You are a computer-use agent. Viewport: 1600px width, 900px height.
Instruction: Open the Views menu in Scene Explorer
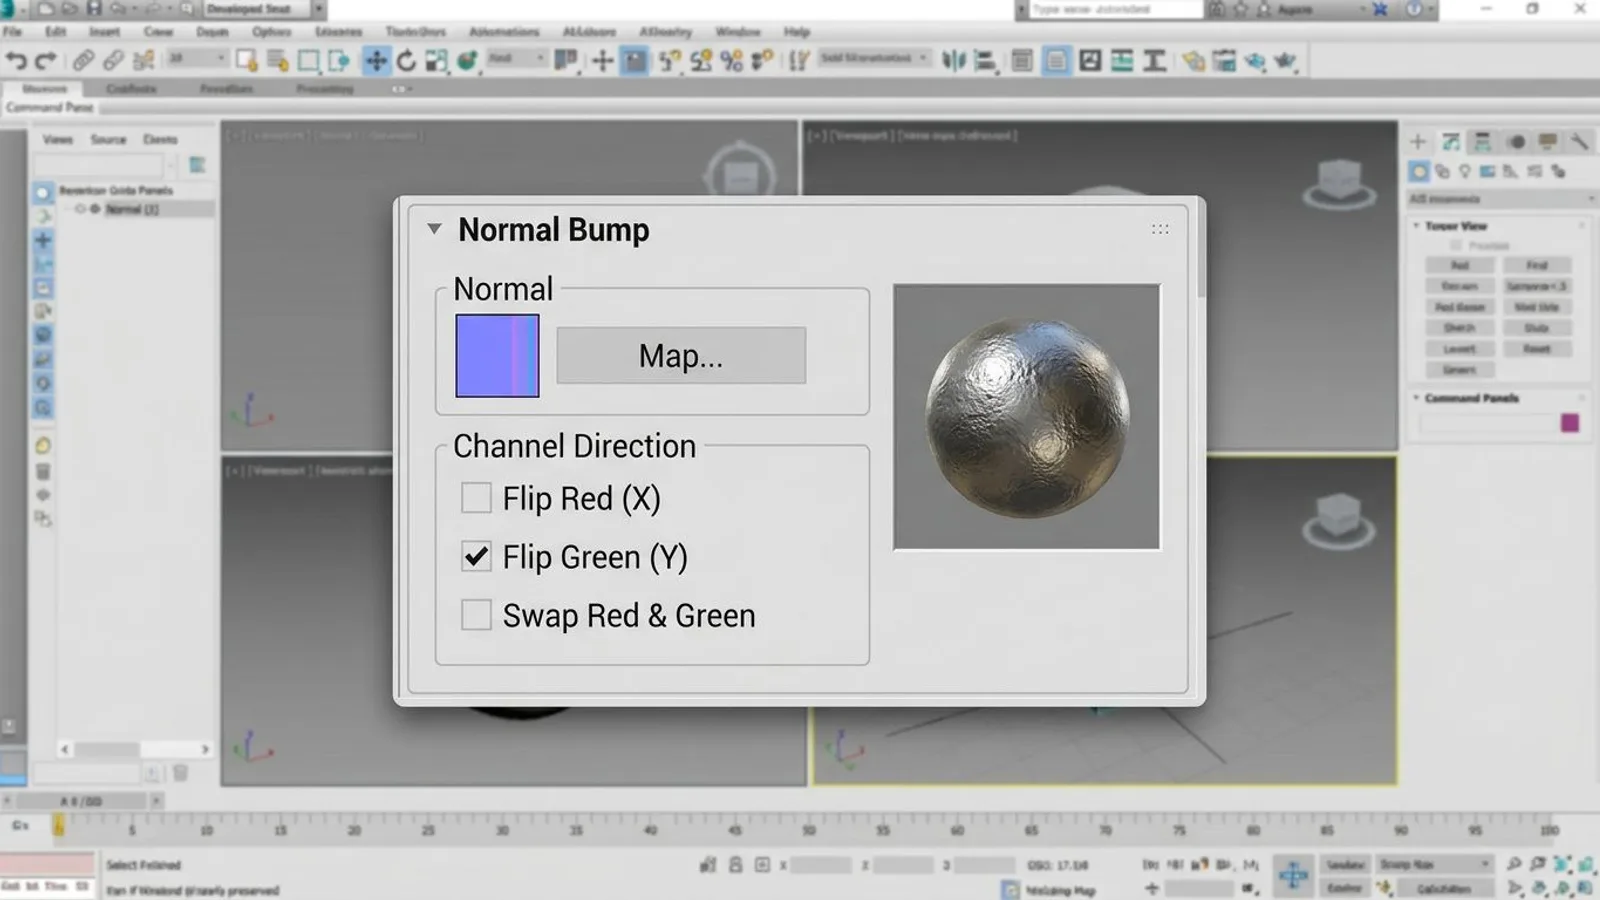coord(58,139)
